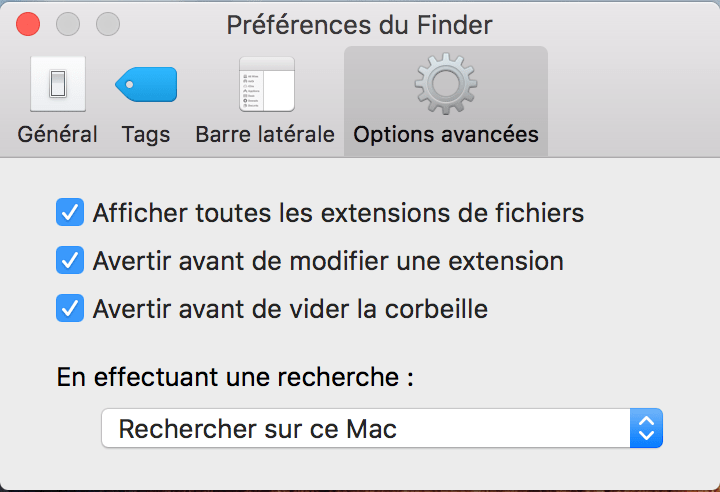Image resolution: width=720 pixels, height=492 pixels.
Task: Click the Barre latérale tab label
Action: pyautogui.click(x=265, y=134)
